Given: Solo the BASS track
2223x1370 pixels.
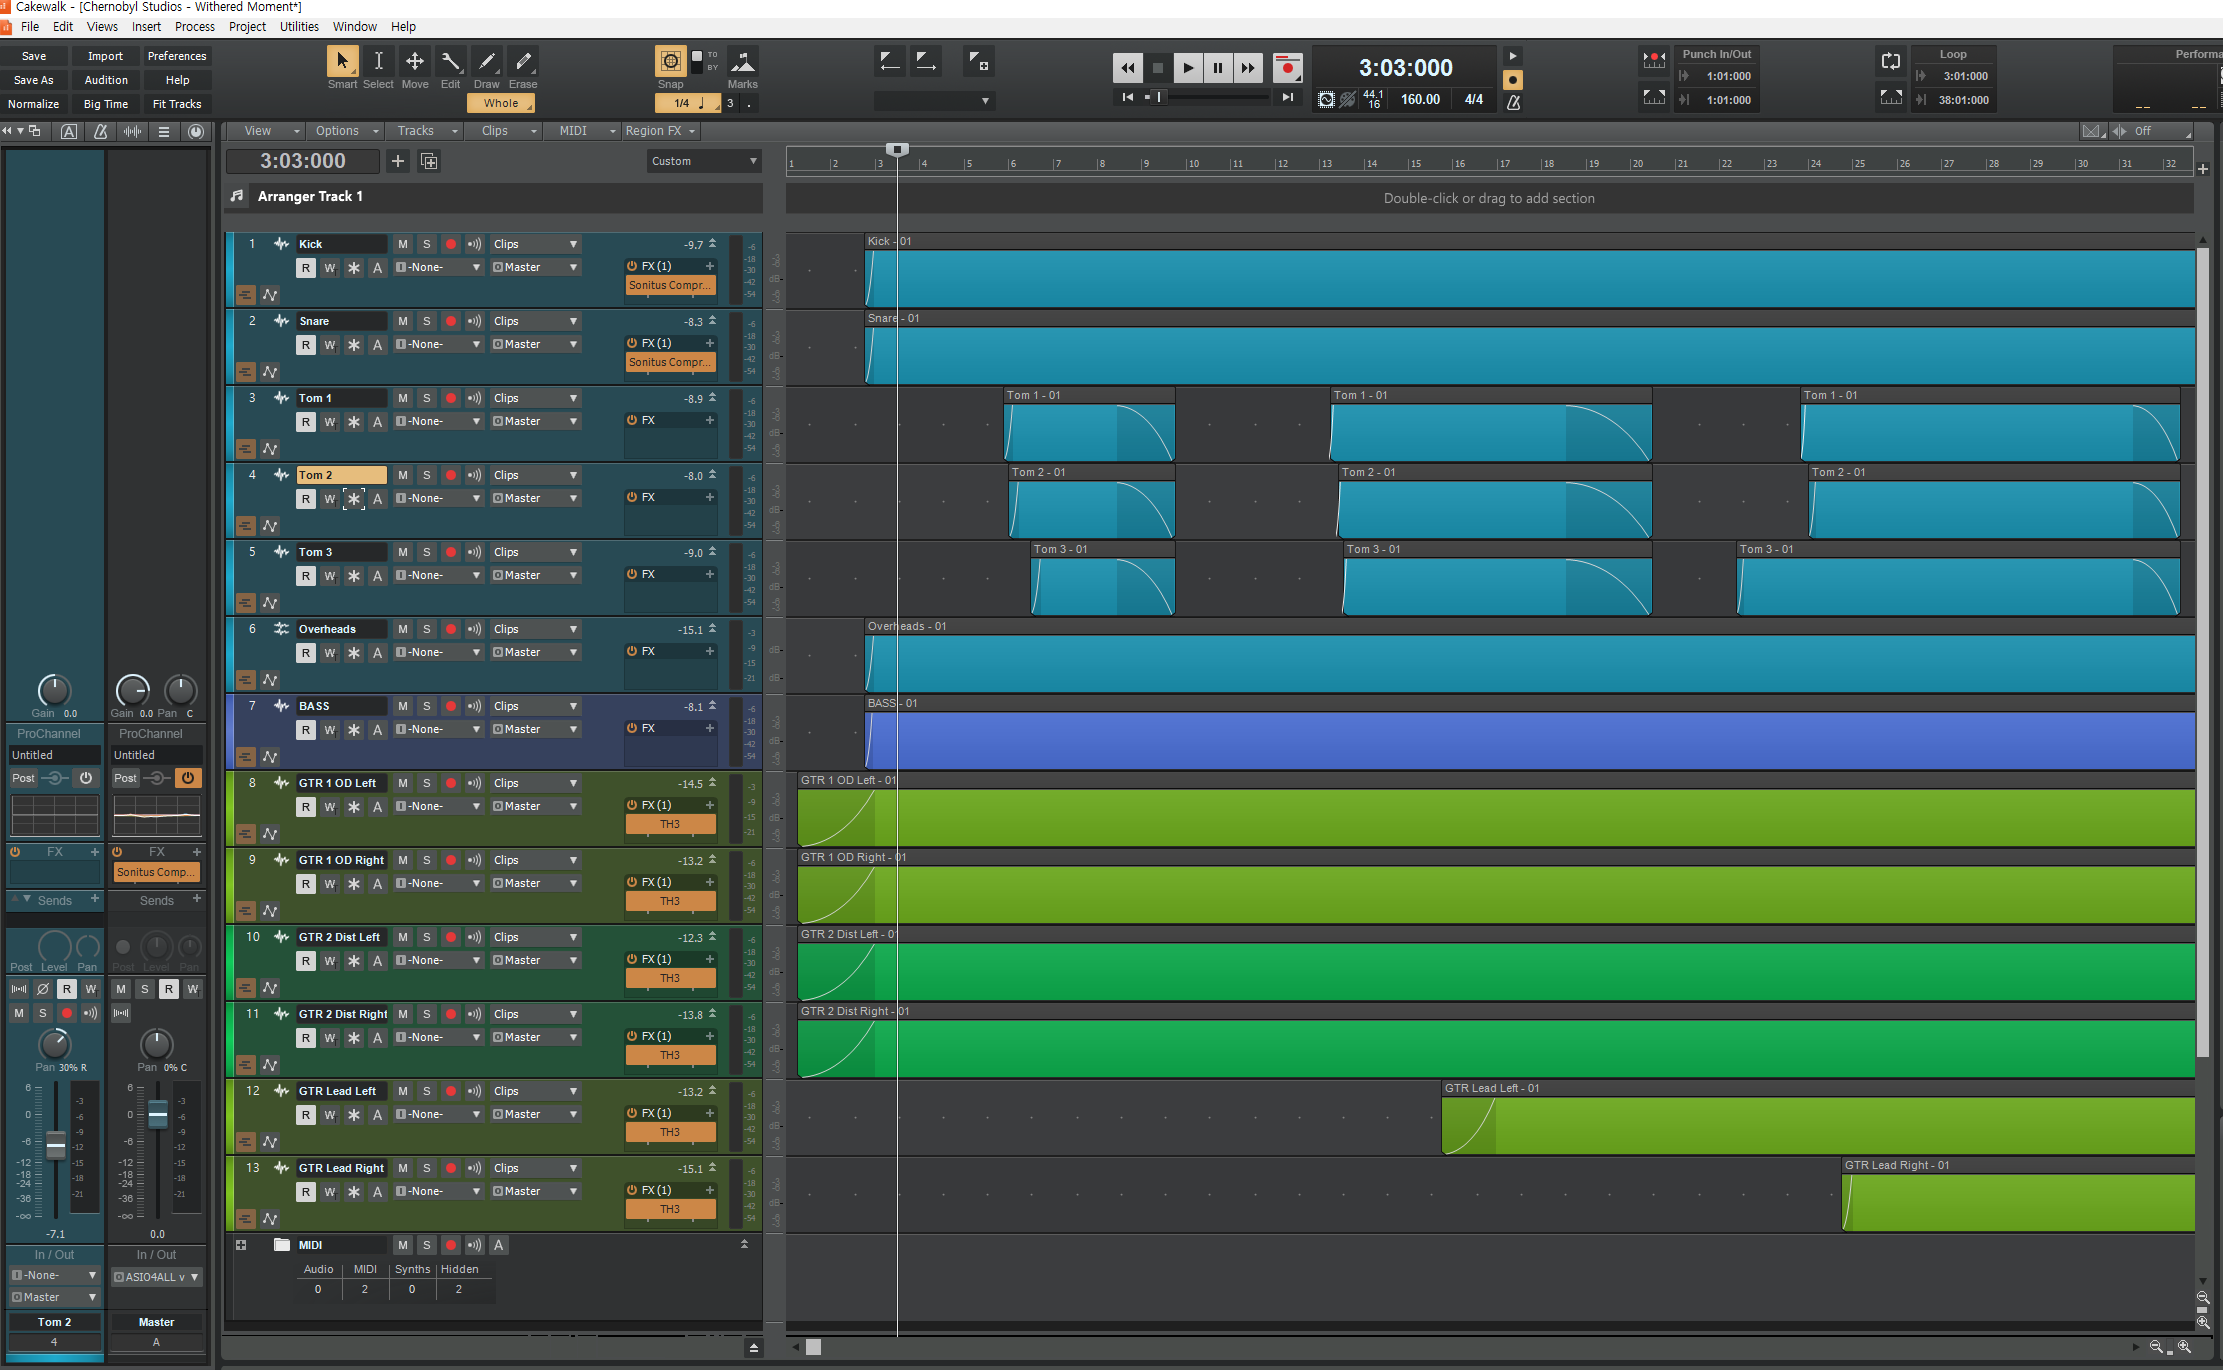Looking at the screenshot, I should [x=427, y=706].
